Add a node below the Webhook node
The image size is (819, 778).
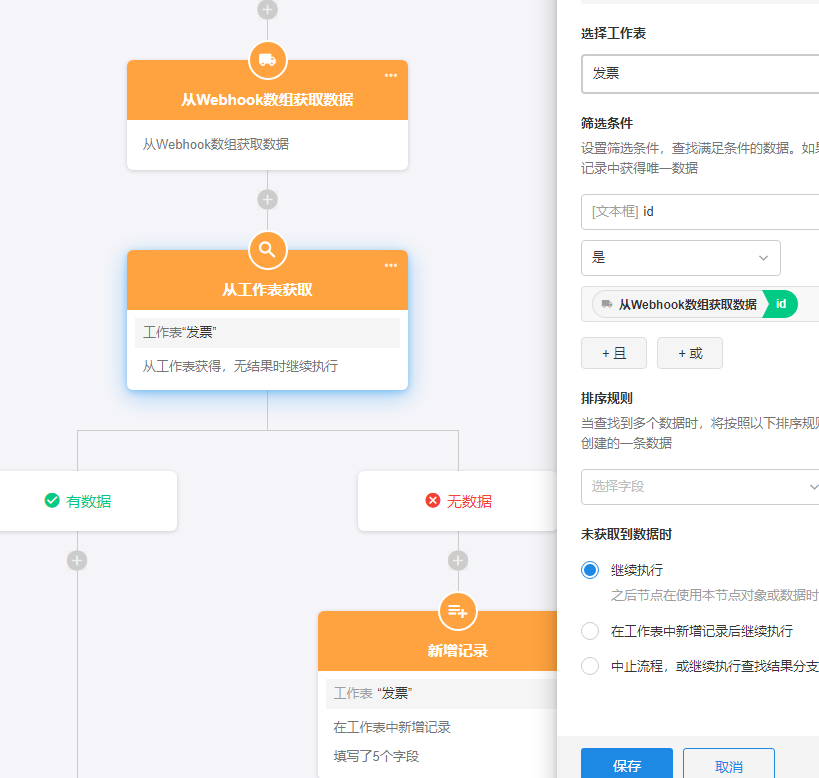(x=267, y=199)
